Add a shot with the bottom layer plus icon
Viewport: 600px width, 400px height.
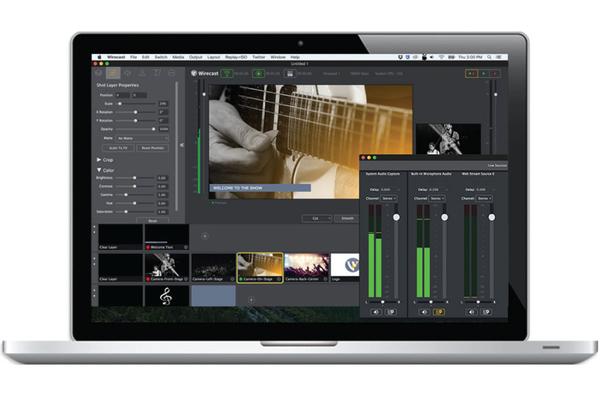(x=251, y=300)
